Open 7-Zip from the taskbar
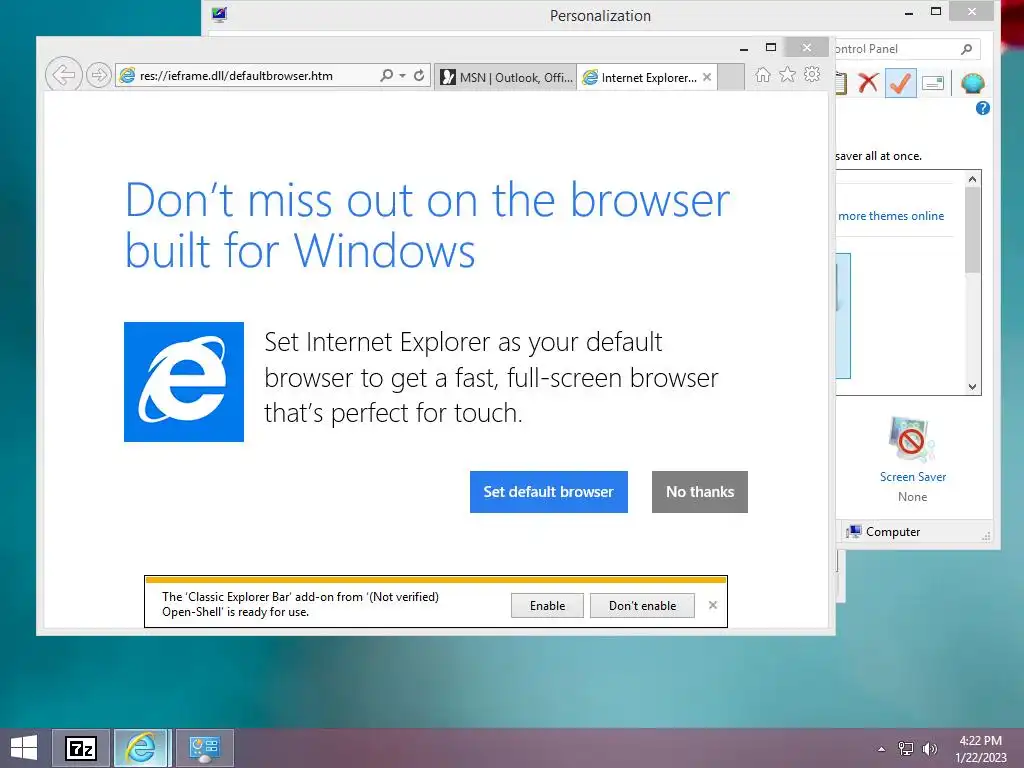Screen dimensions: 1024x768 (x=81, y=748)
